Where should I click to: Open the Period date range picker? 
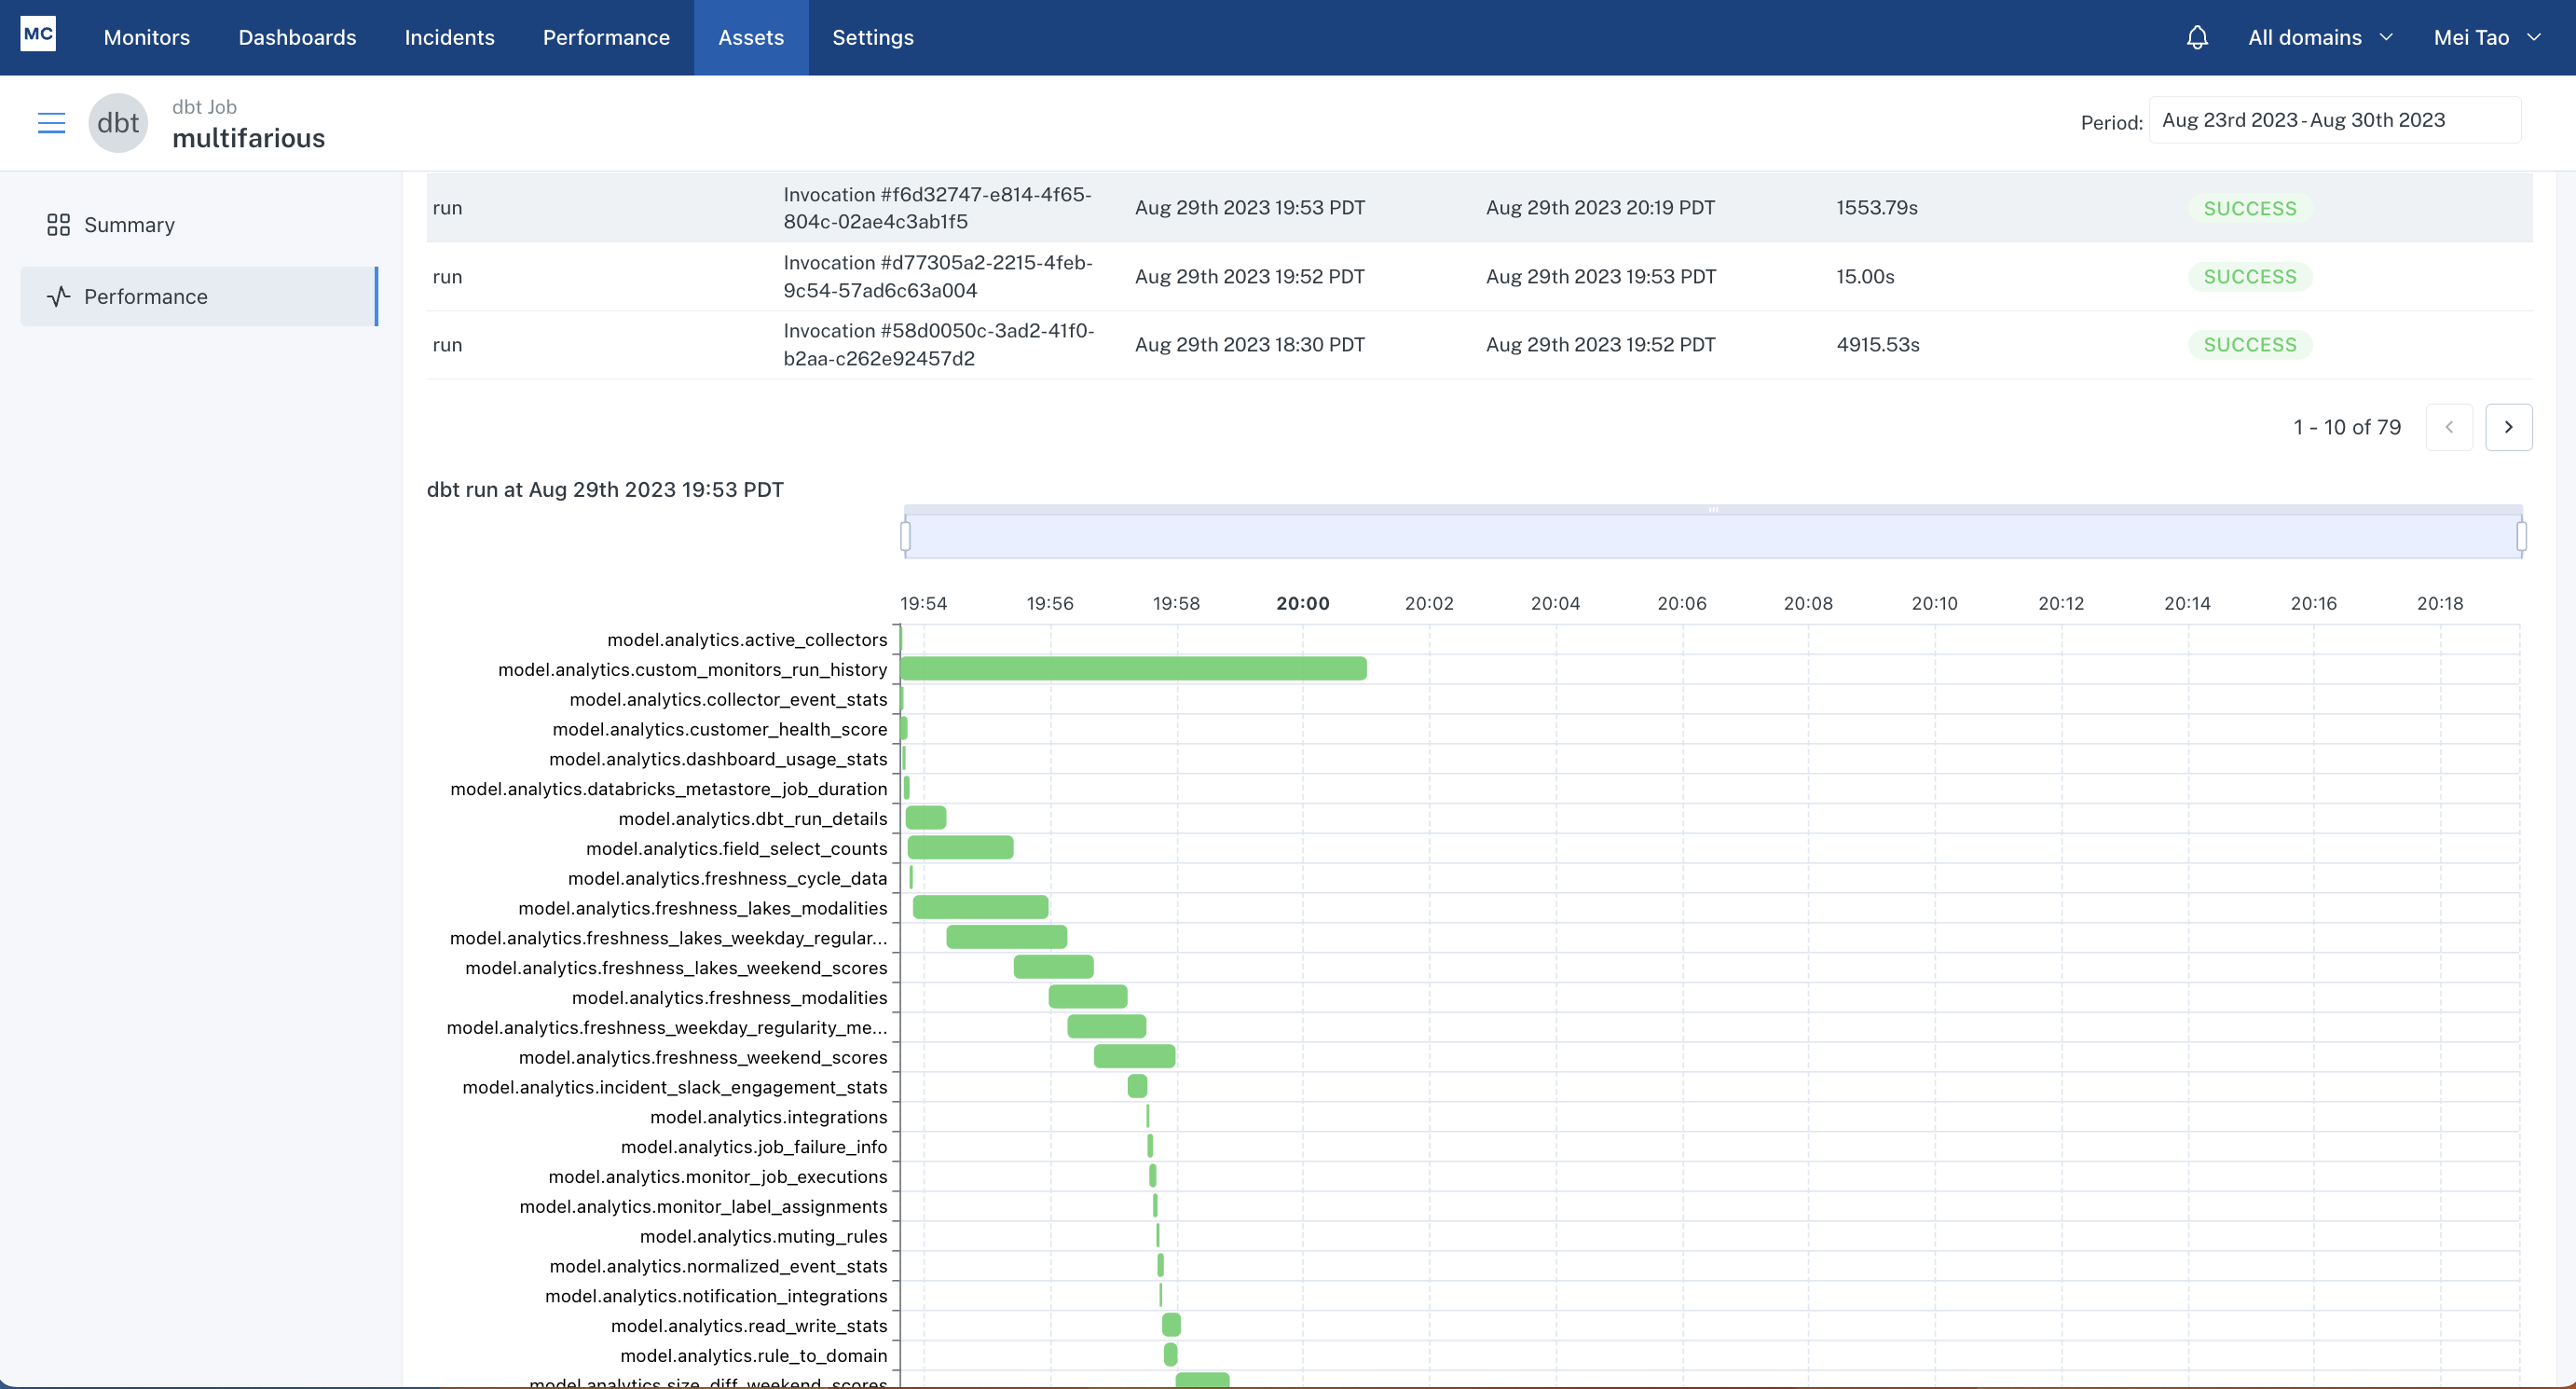[2333, 120]
